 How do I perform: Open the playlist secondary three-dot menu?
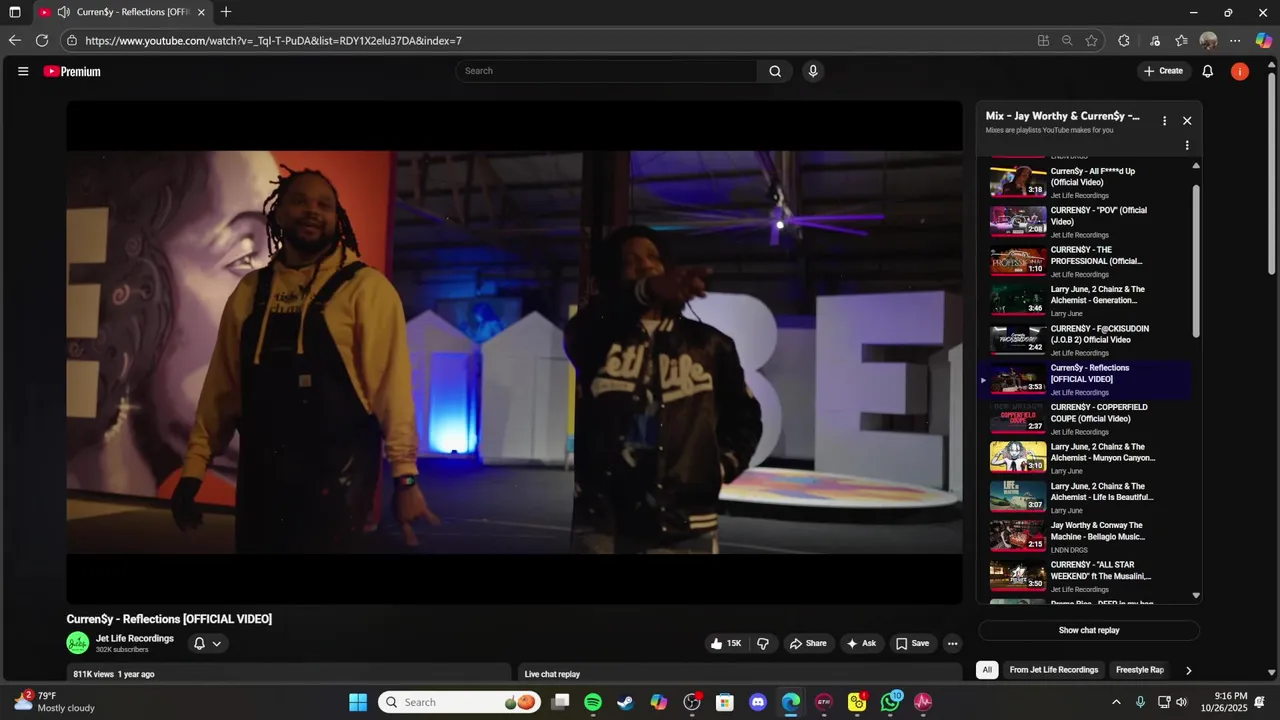click(1187, 146)
